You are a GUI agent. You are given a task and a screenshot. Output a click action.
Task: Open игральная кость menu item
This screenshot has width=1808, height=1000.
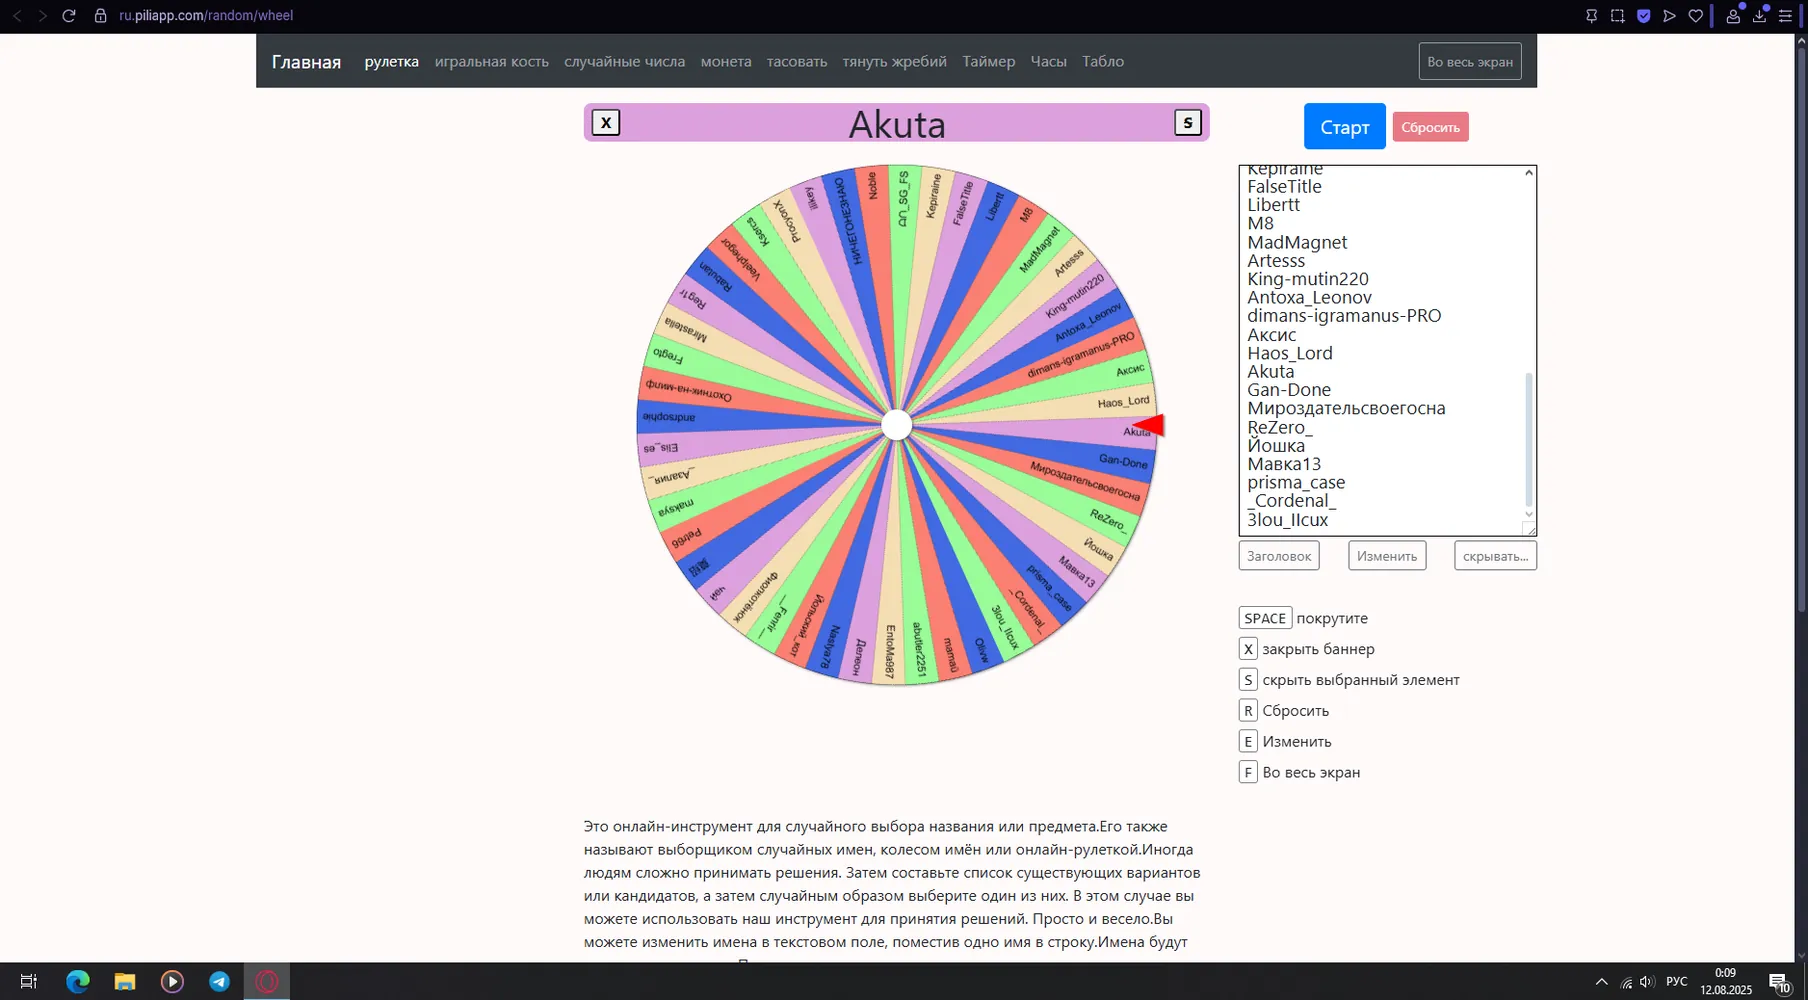(x=491, y=62)
